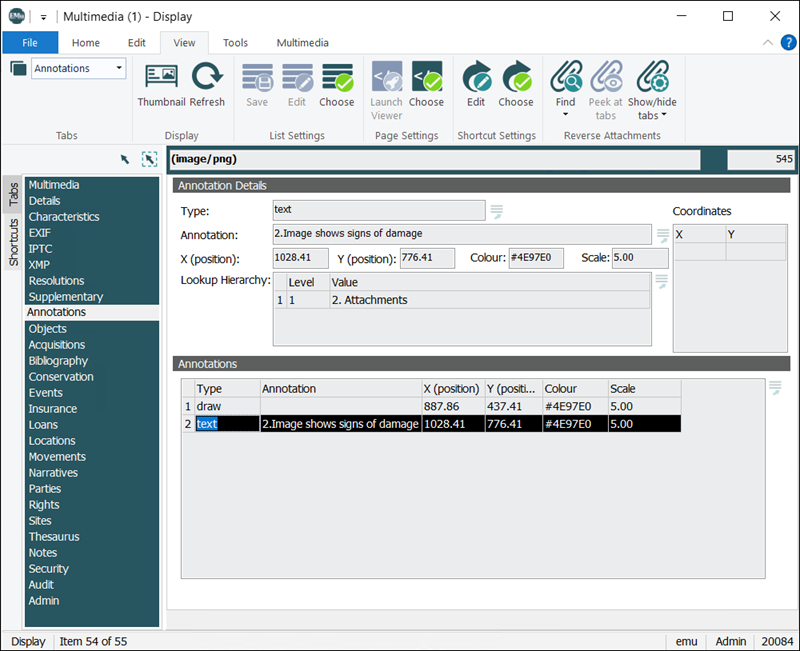The height and width of the screenshot is (651, 800).
Task: Click the grid icon beside Type field
Action: click(496, 211)
